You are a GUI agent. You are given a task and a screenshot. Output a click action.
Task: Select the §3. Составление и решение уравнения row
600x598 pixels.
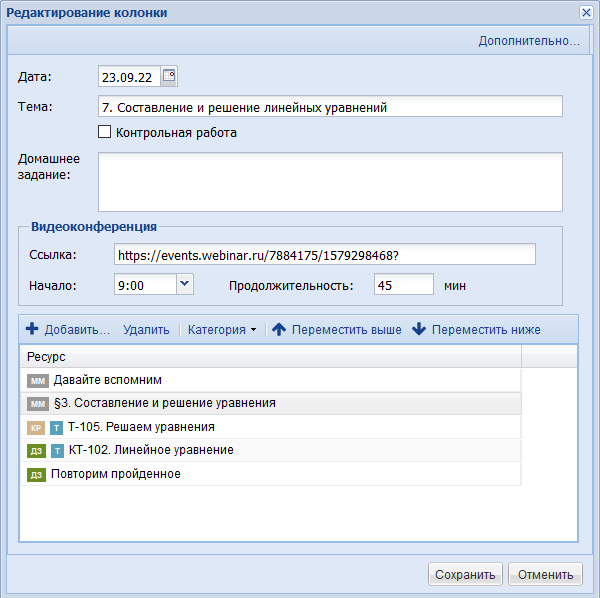271,403
